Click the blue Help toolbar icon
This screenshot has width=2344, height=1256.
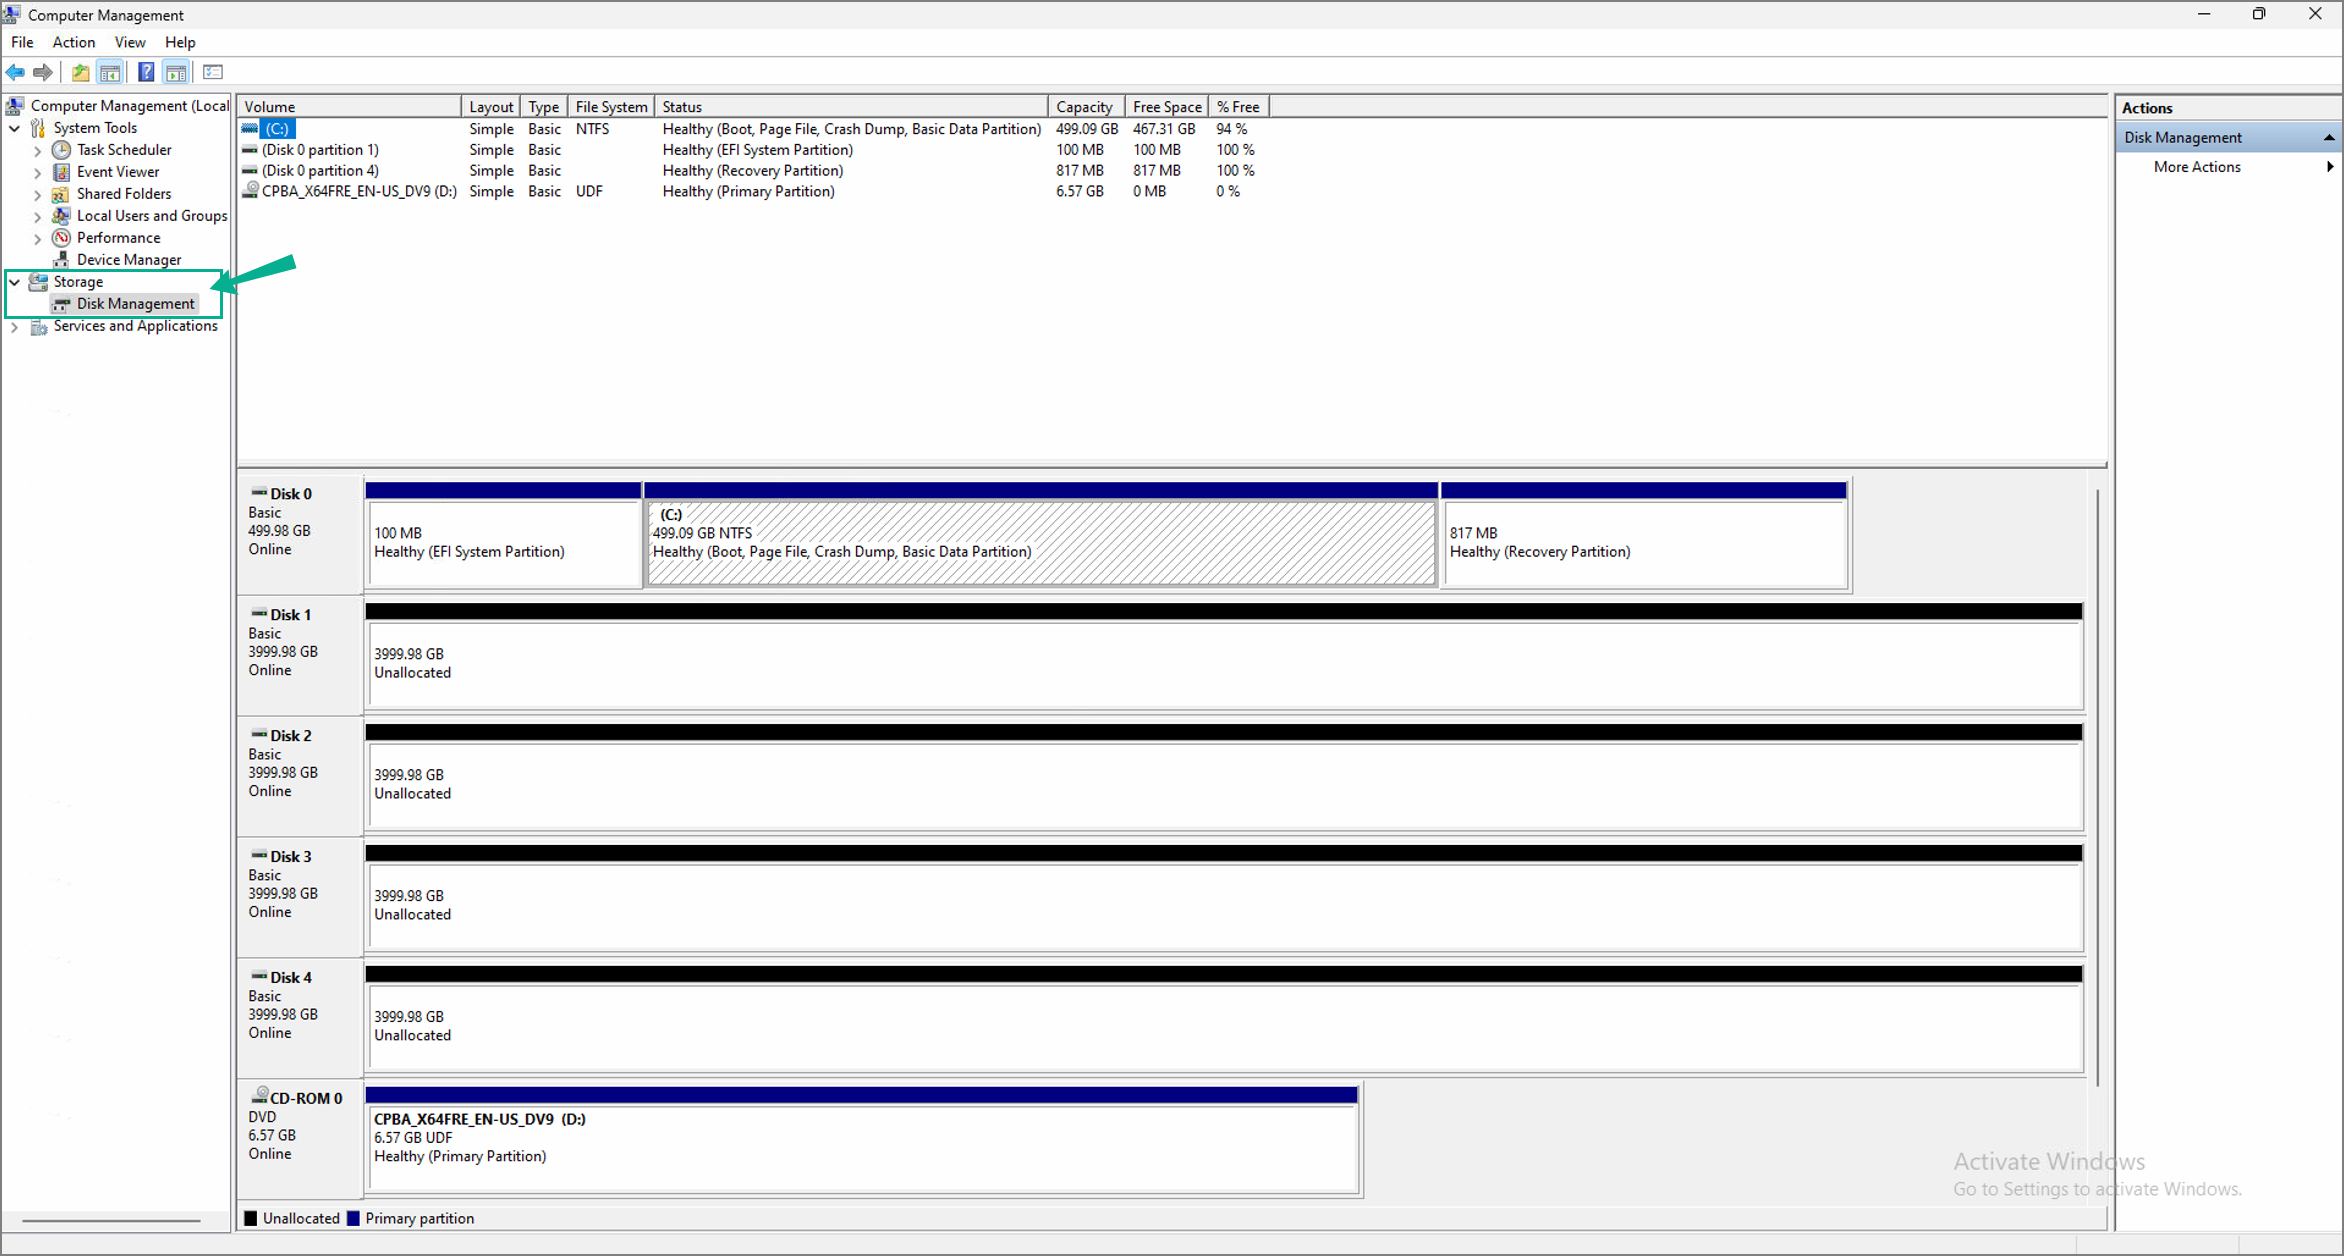(146, 72)
